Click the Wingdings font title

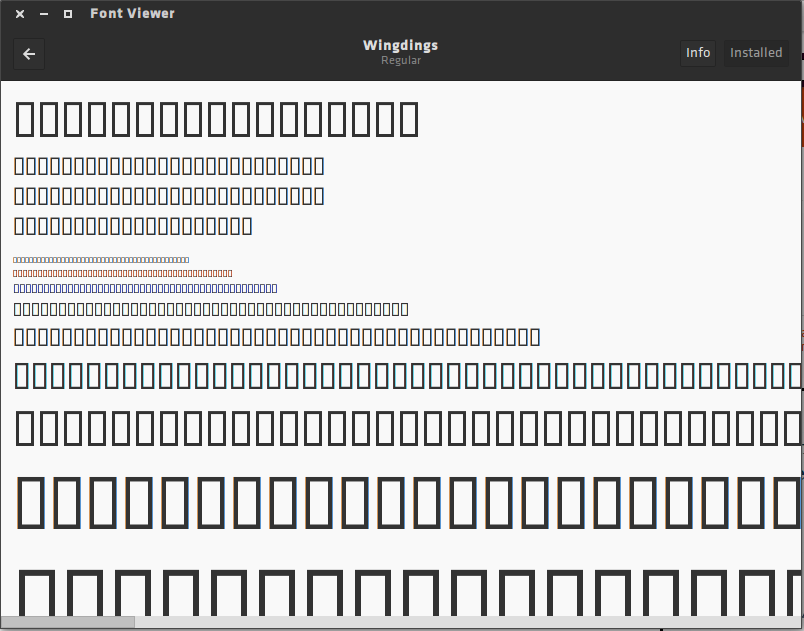point(400,45)
